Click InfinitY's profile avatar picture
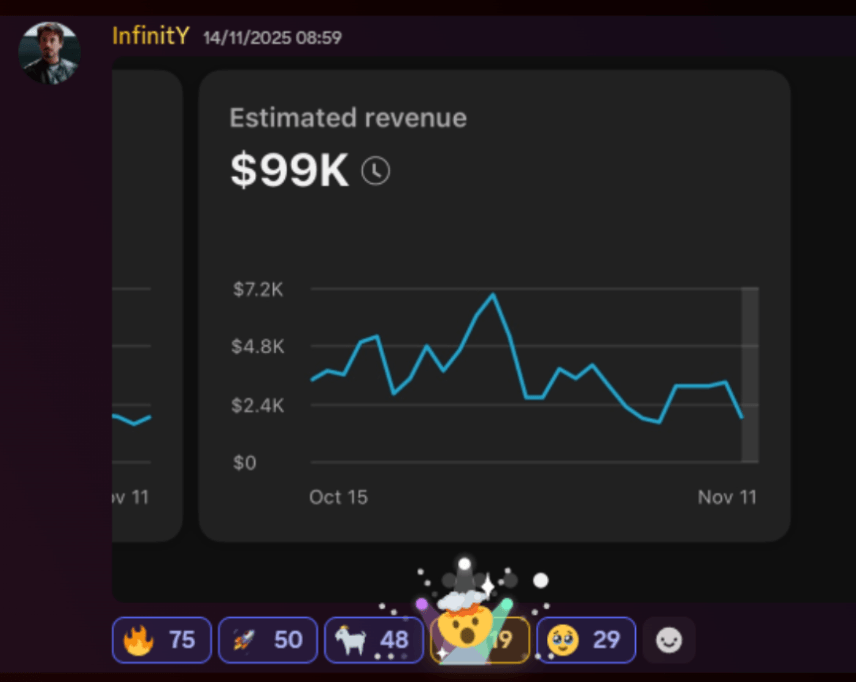 tap(49, 52)
